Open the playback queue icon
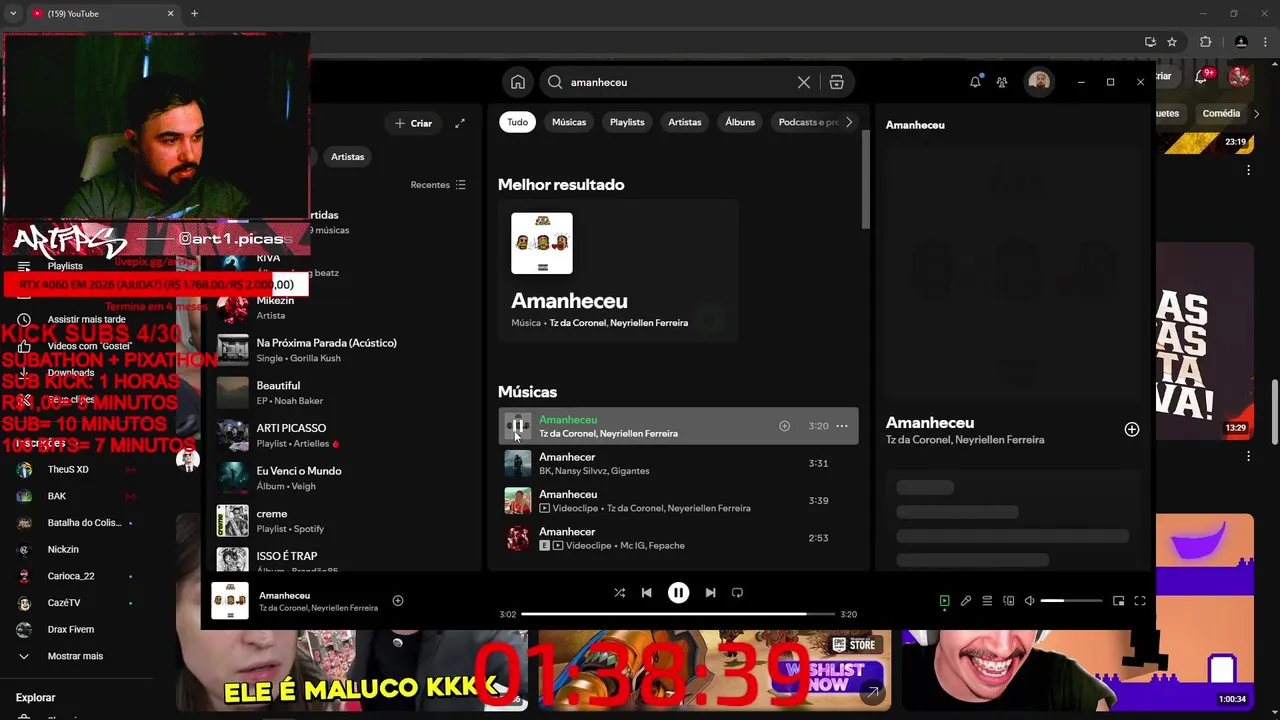This screenshot has height=720, width=1280. point(987,601)
